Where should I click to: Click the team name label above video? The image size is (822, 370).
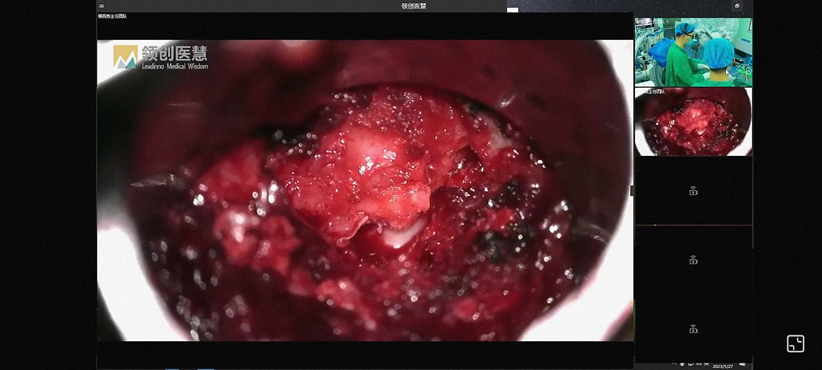[x=112, y=16]
